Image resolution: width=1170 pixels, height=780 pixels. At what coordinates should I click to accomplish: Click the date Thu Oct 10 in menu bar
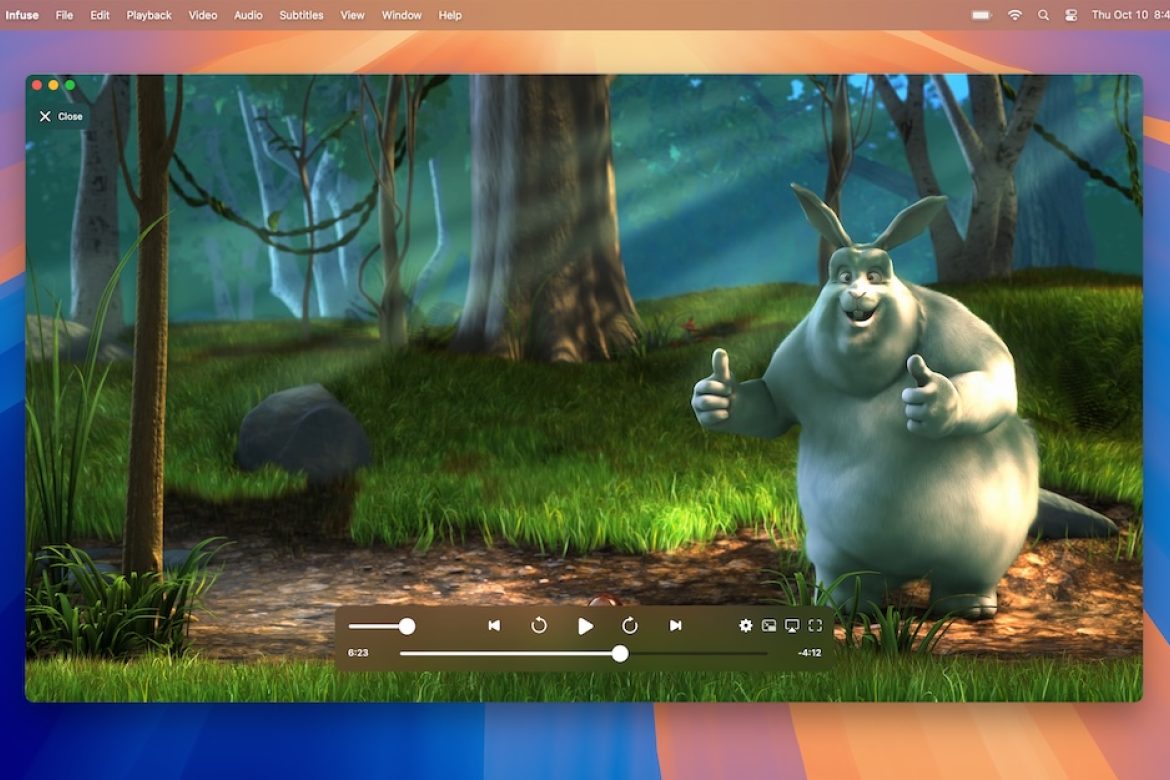(x=1120, y=15)
